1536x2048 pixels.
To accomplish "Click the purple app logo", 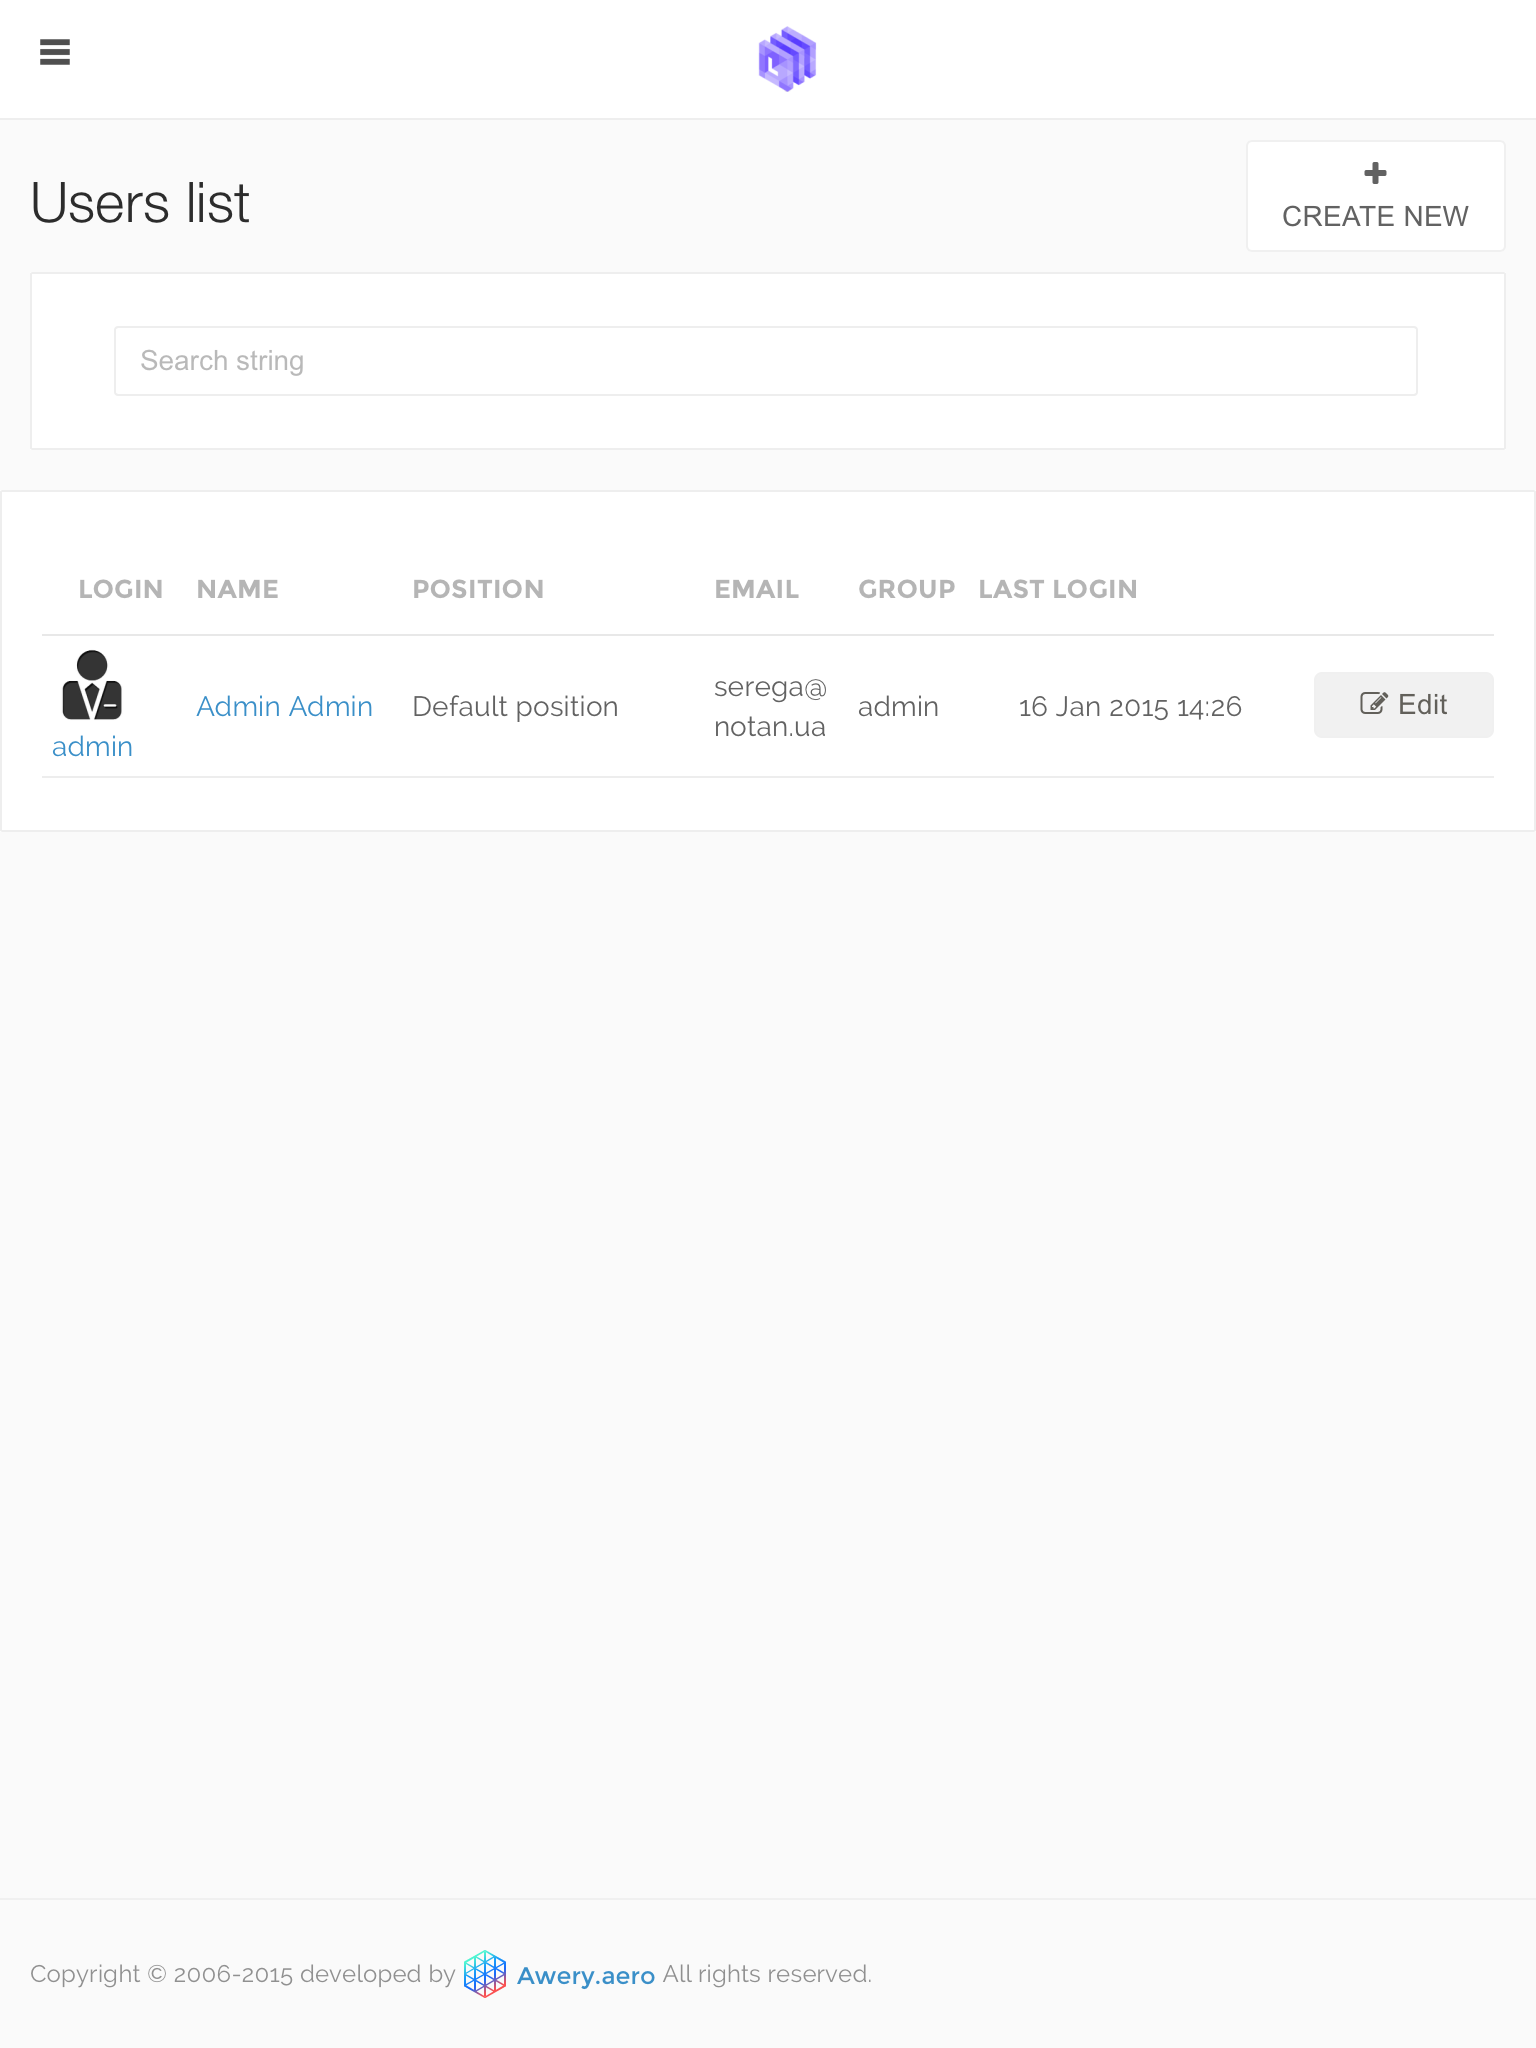I will 787,59.
